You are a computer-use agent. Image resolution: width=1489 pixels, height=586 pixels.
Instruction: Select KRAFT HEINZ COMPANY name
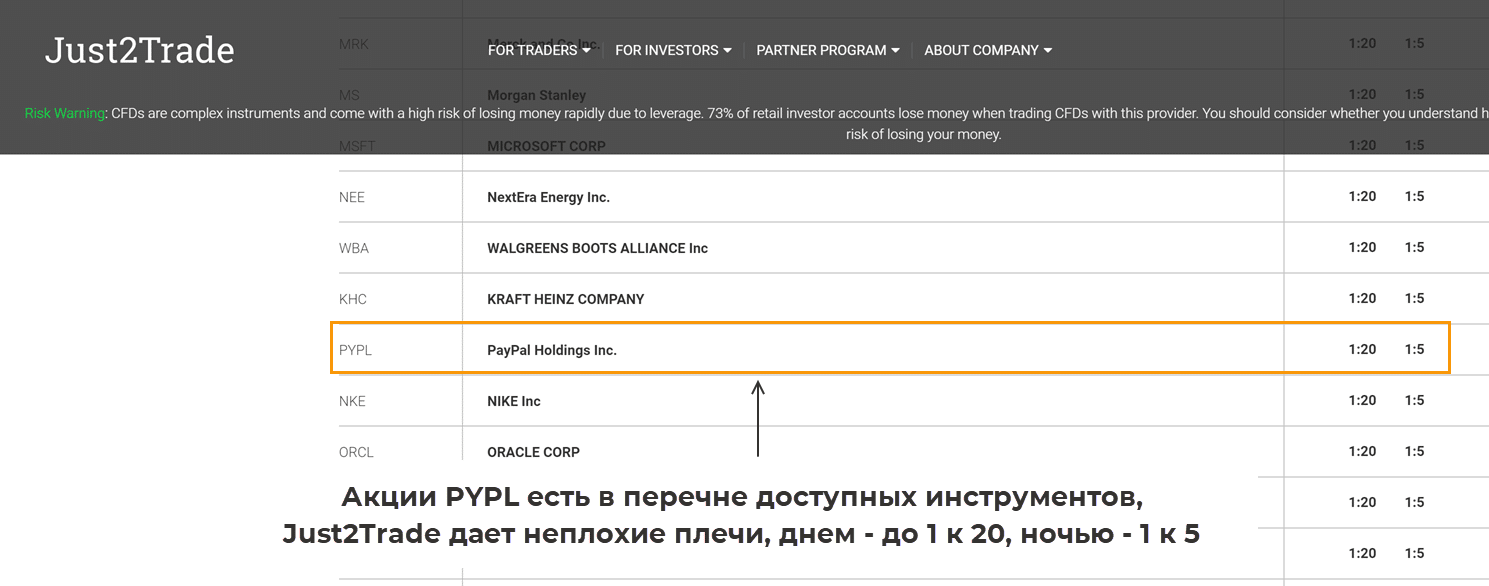pos(565,299)
